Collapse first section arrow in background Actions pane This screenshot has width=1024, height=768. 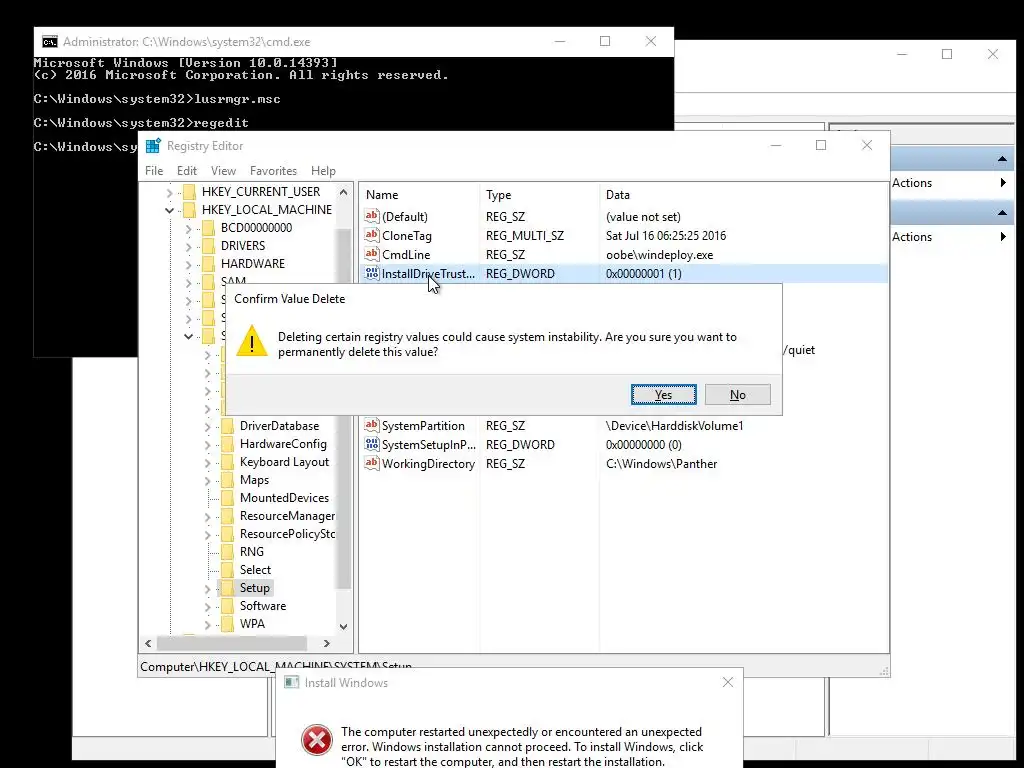point(1002,159)
